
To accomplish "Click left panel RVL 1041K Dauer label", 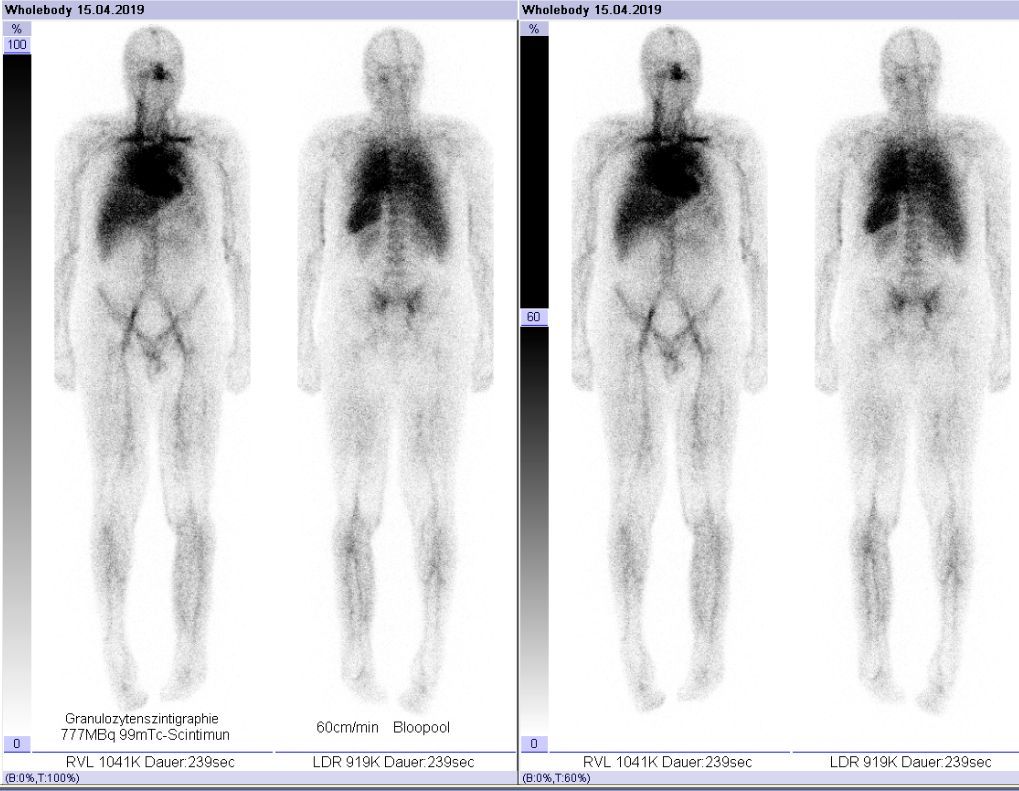I will pyautogui.click(x=147, y=762).
